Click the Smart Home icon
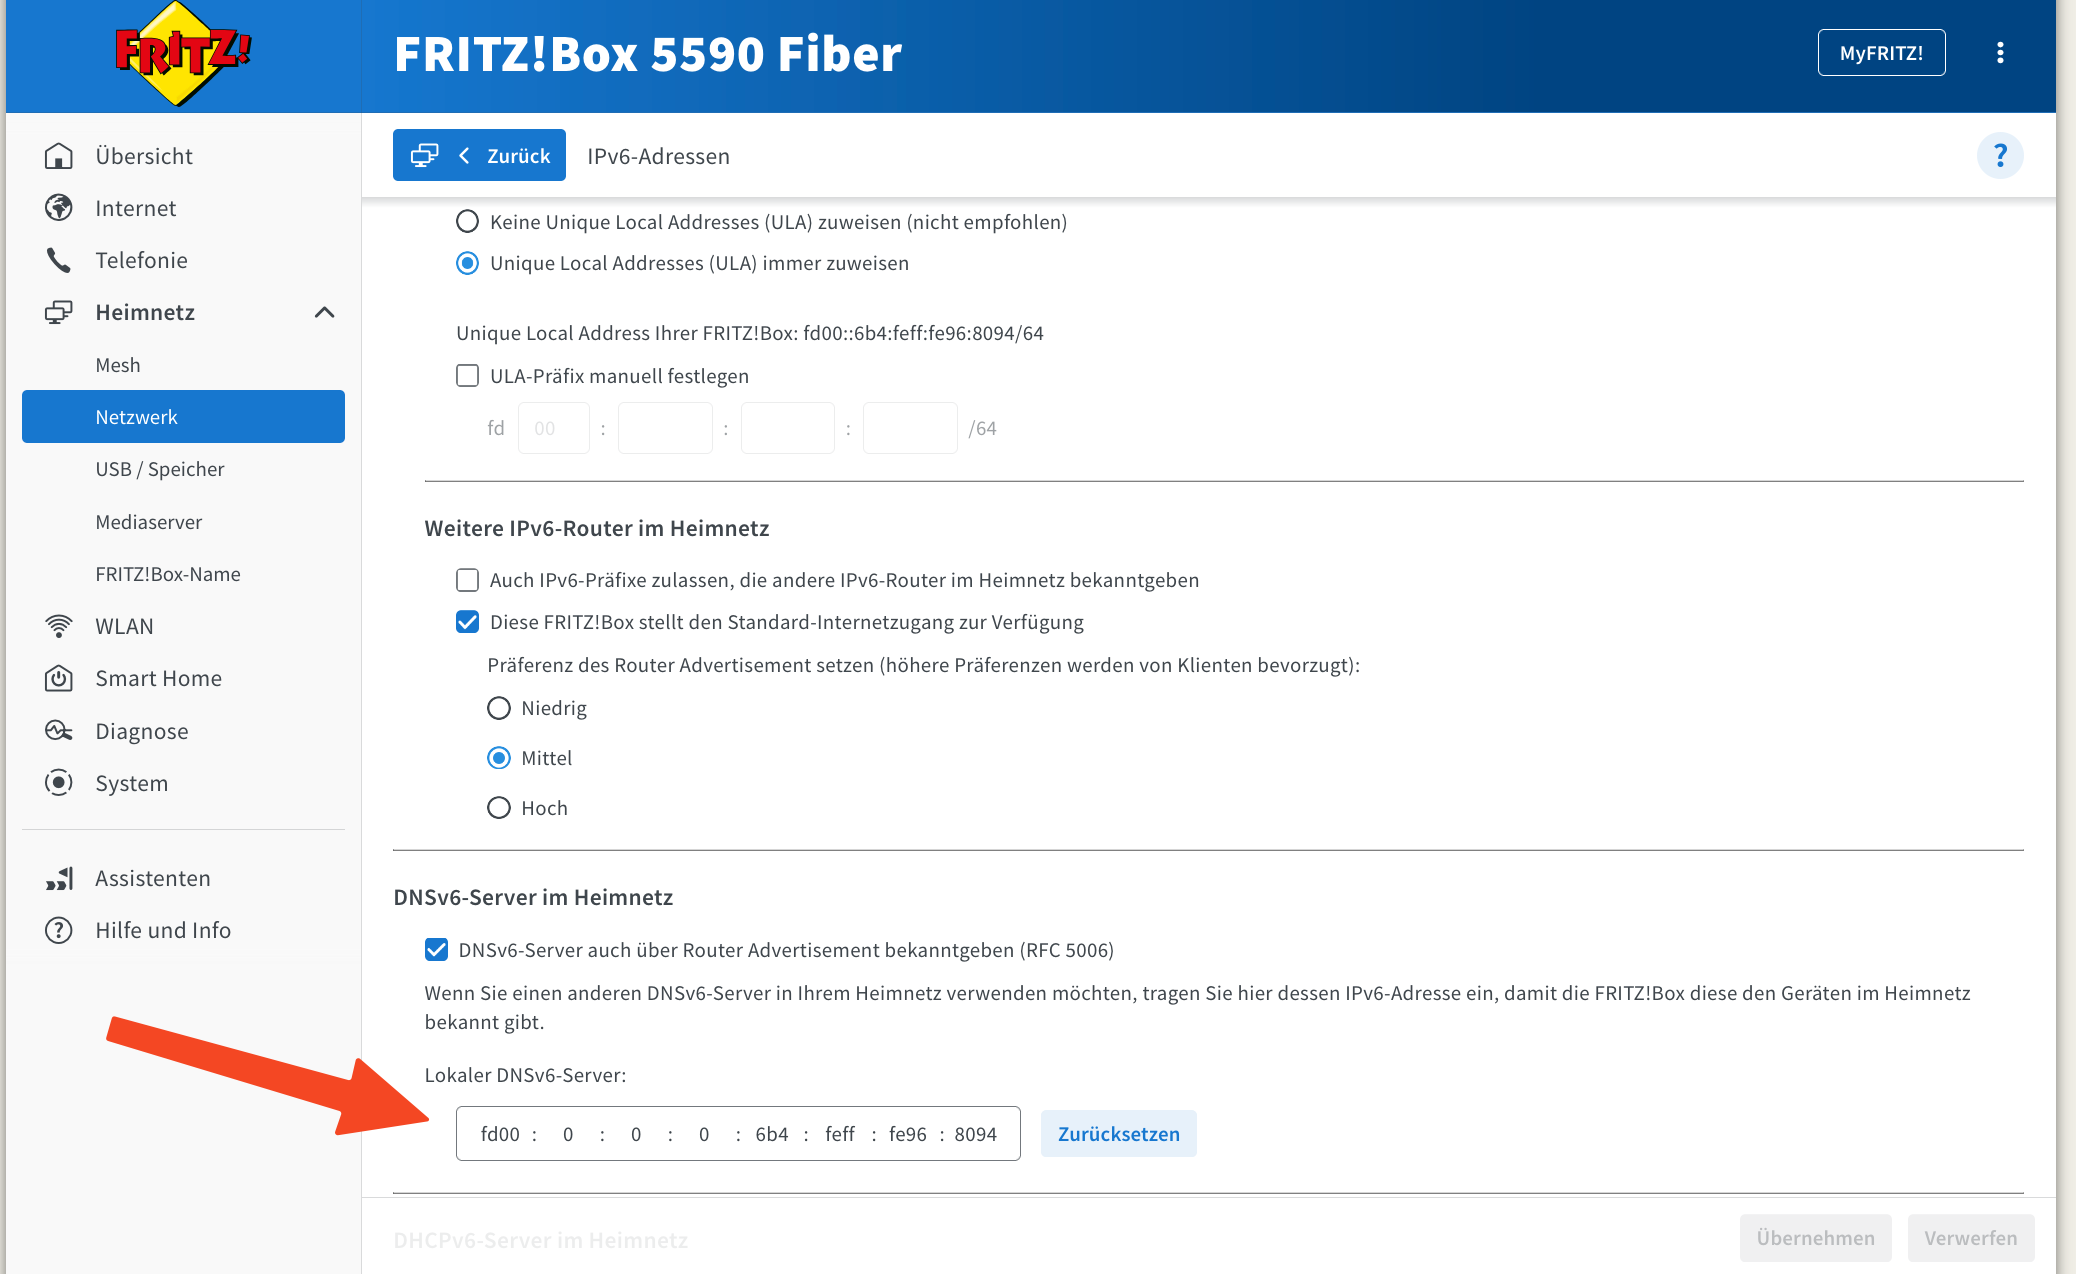Viewport: 2076px width, 1274px height. 59,678
